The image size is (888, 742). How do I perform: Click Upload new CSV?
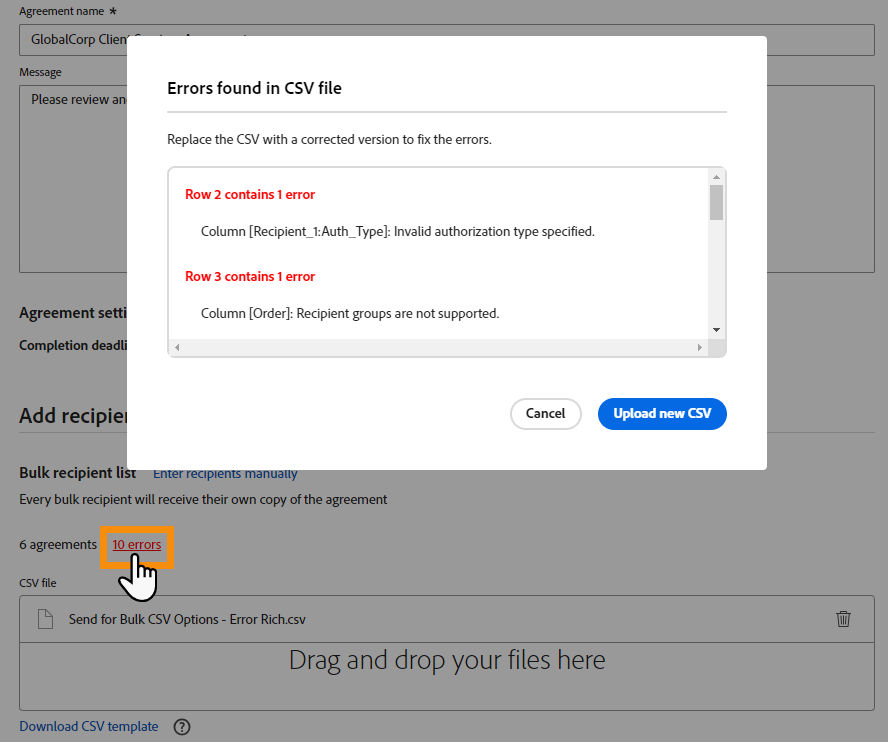tap(662, 413)
